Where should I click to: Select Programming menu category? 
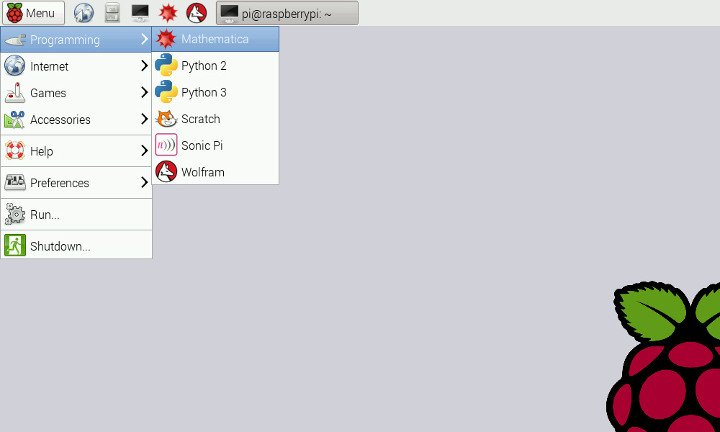(x=76, y=39)
